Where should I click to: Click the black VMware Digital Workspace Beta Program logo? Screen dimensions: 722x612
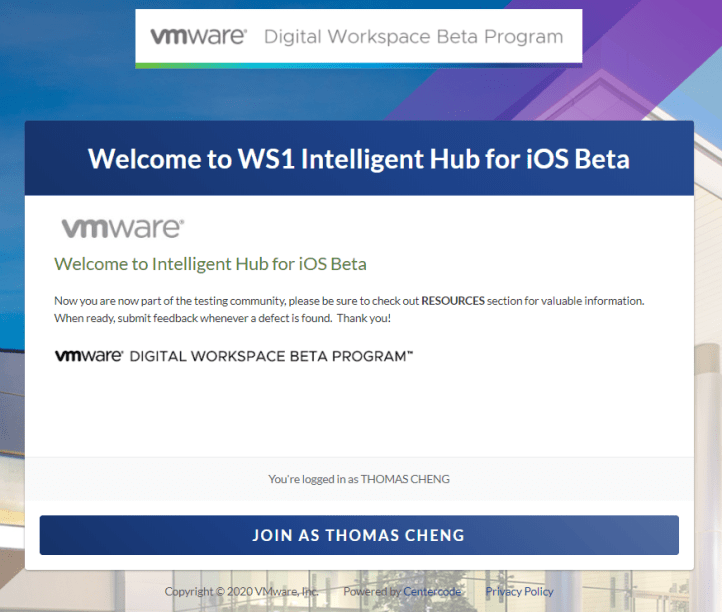234,356
